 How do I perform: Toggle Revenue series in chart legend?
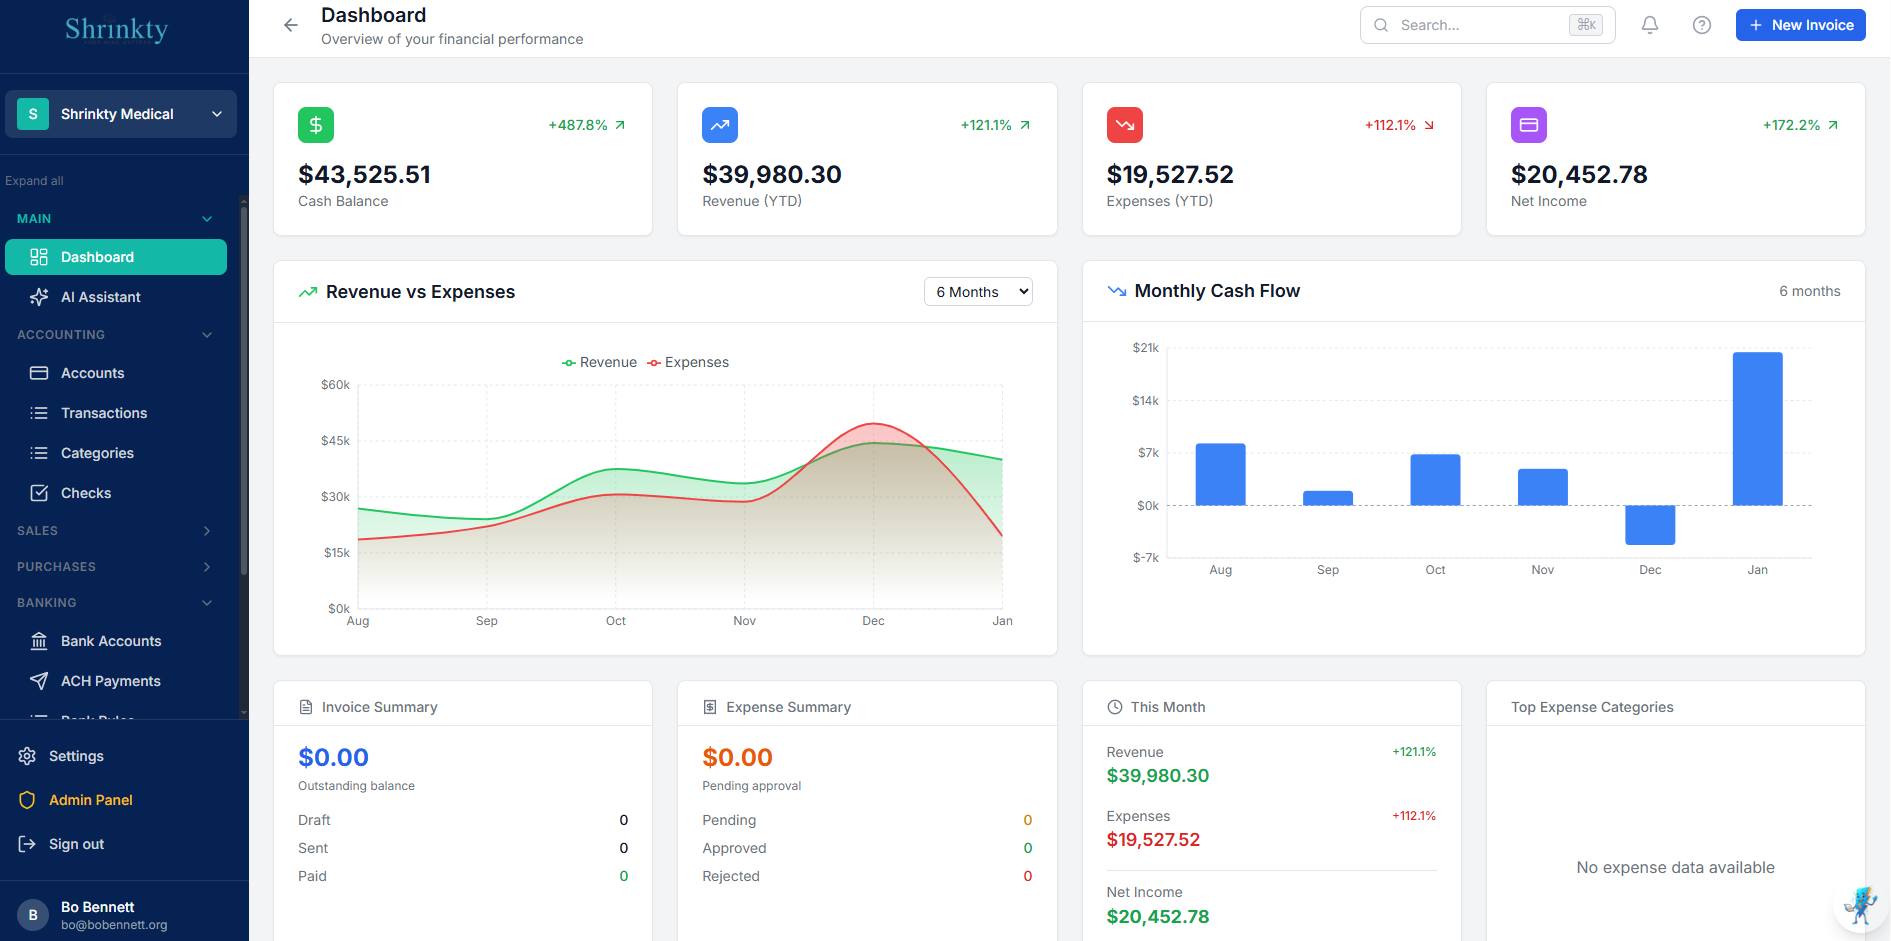point(599,362)
